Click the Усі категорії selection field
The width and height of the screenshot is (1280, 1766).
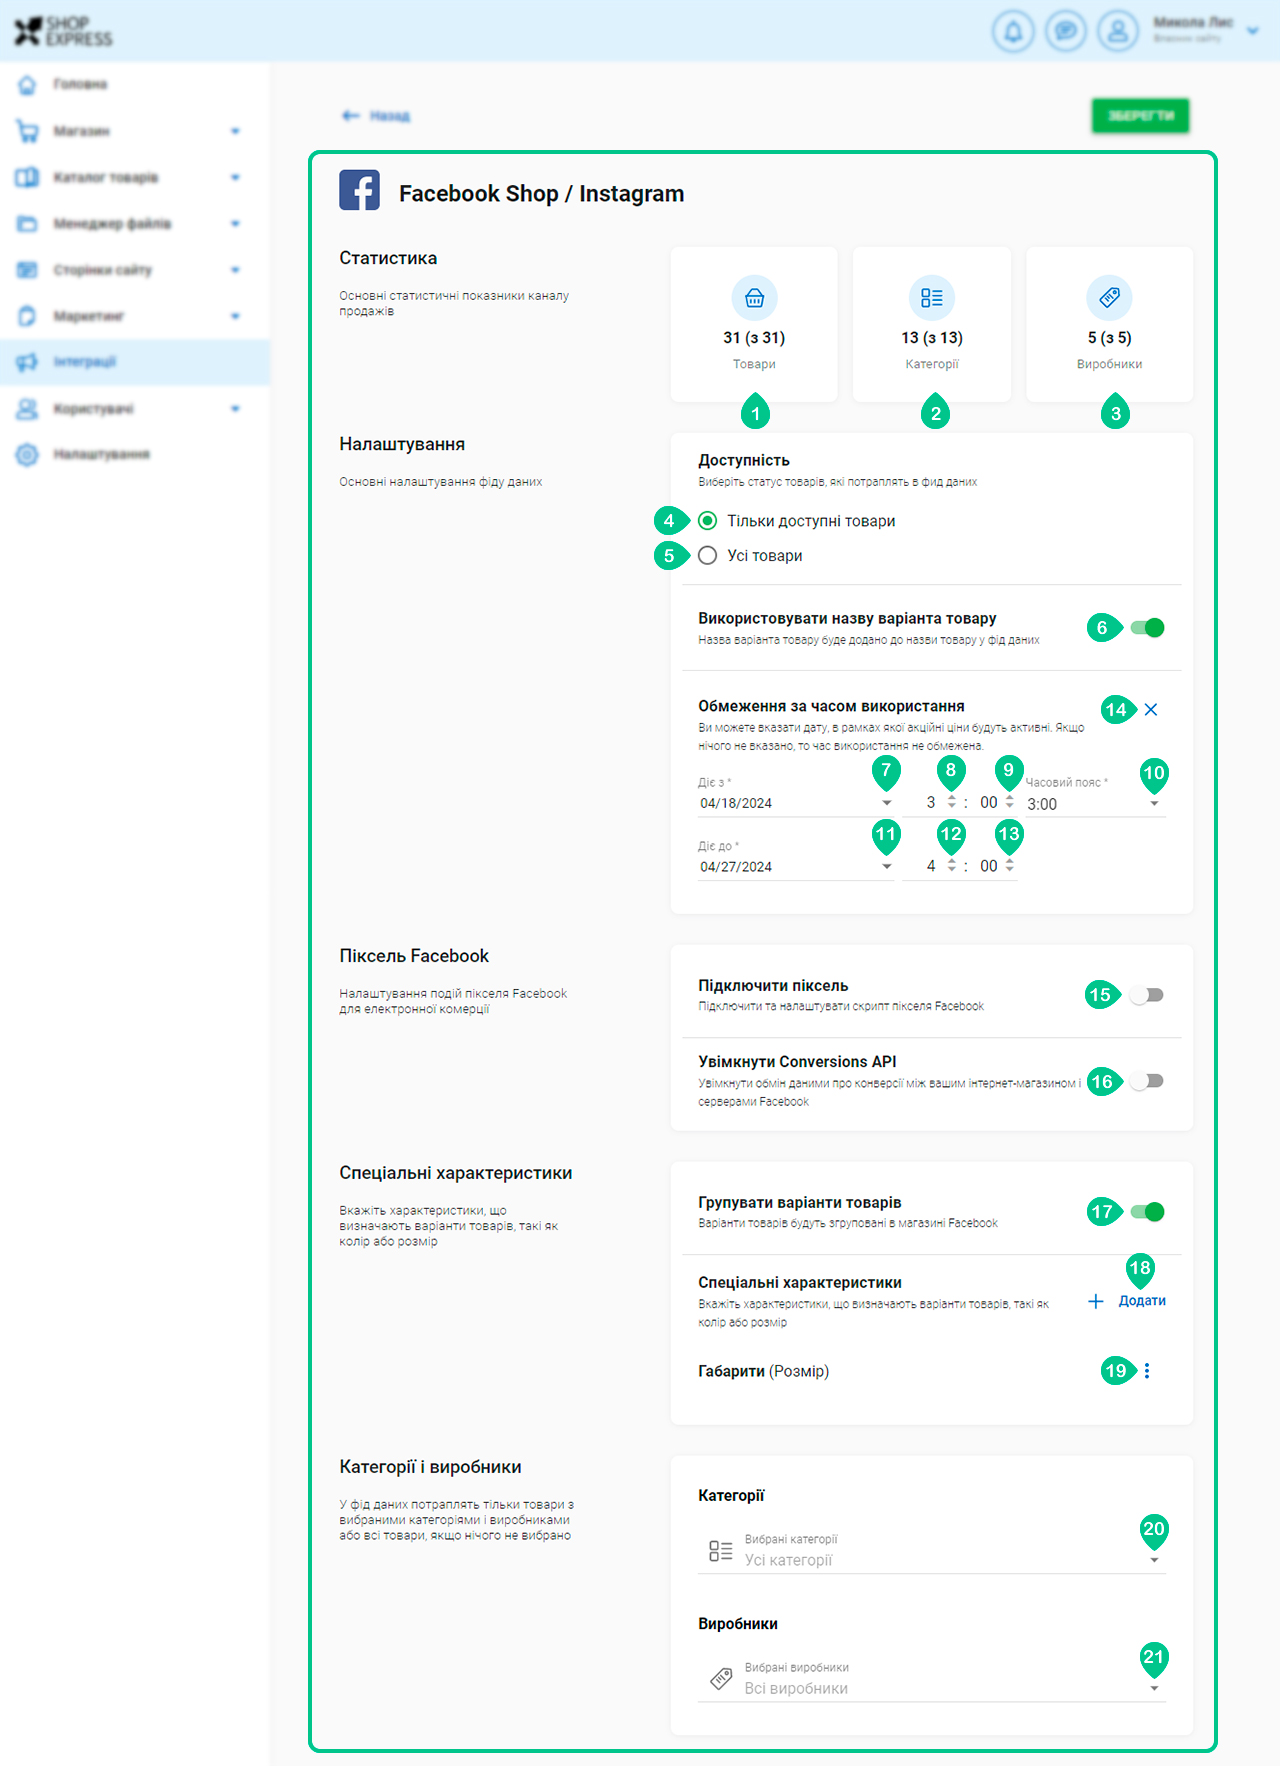click(x=932, y=1552)
